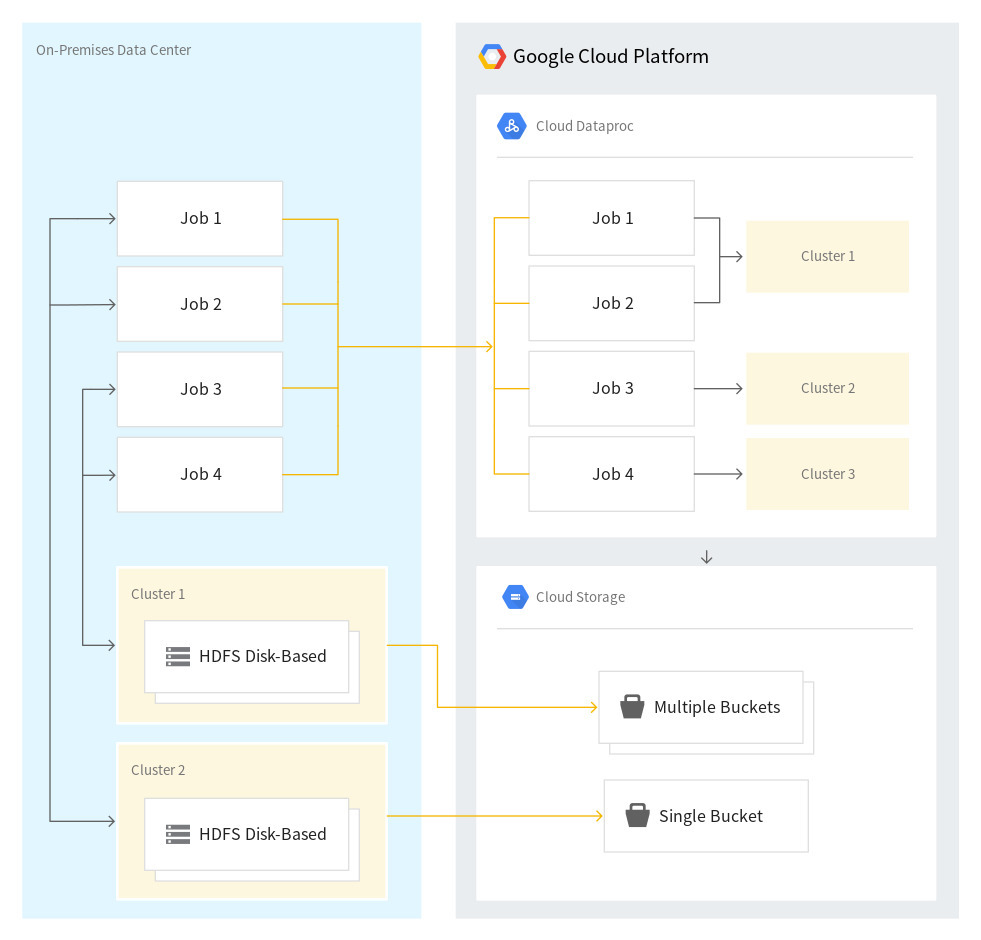The image size is (981, 940).
Task: Select Job 2 box under Cloud Dataproc
Action: 612,304
